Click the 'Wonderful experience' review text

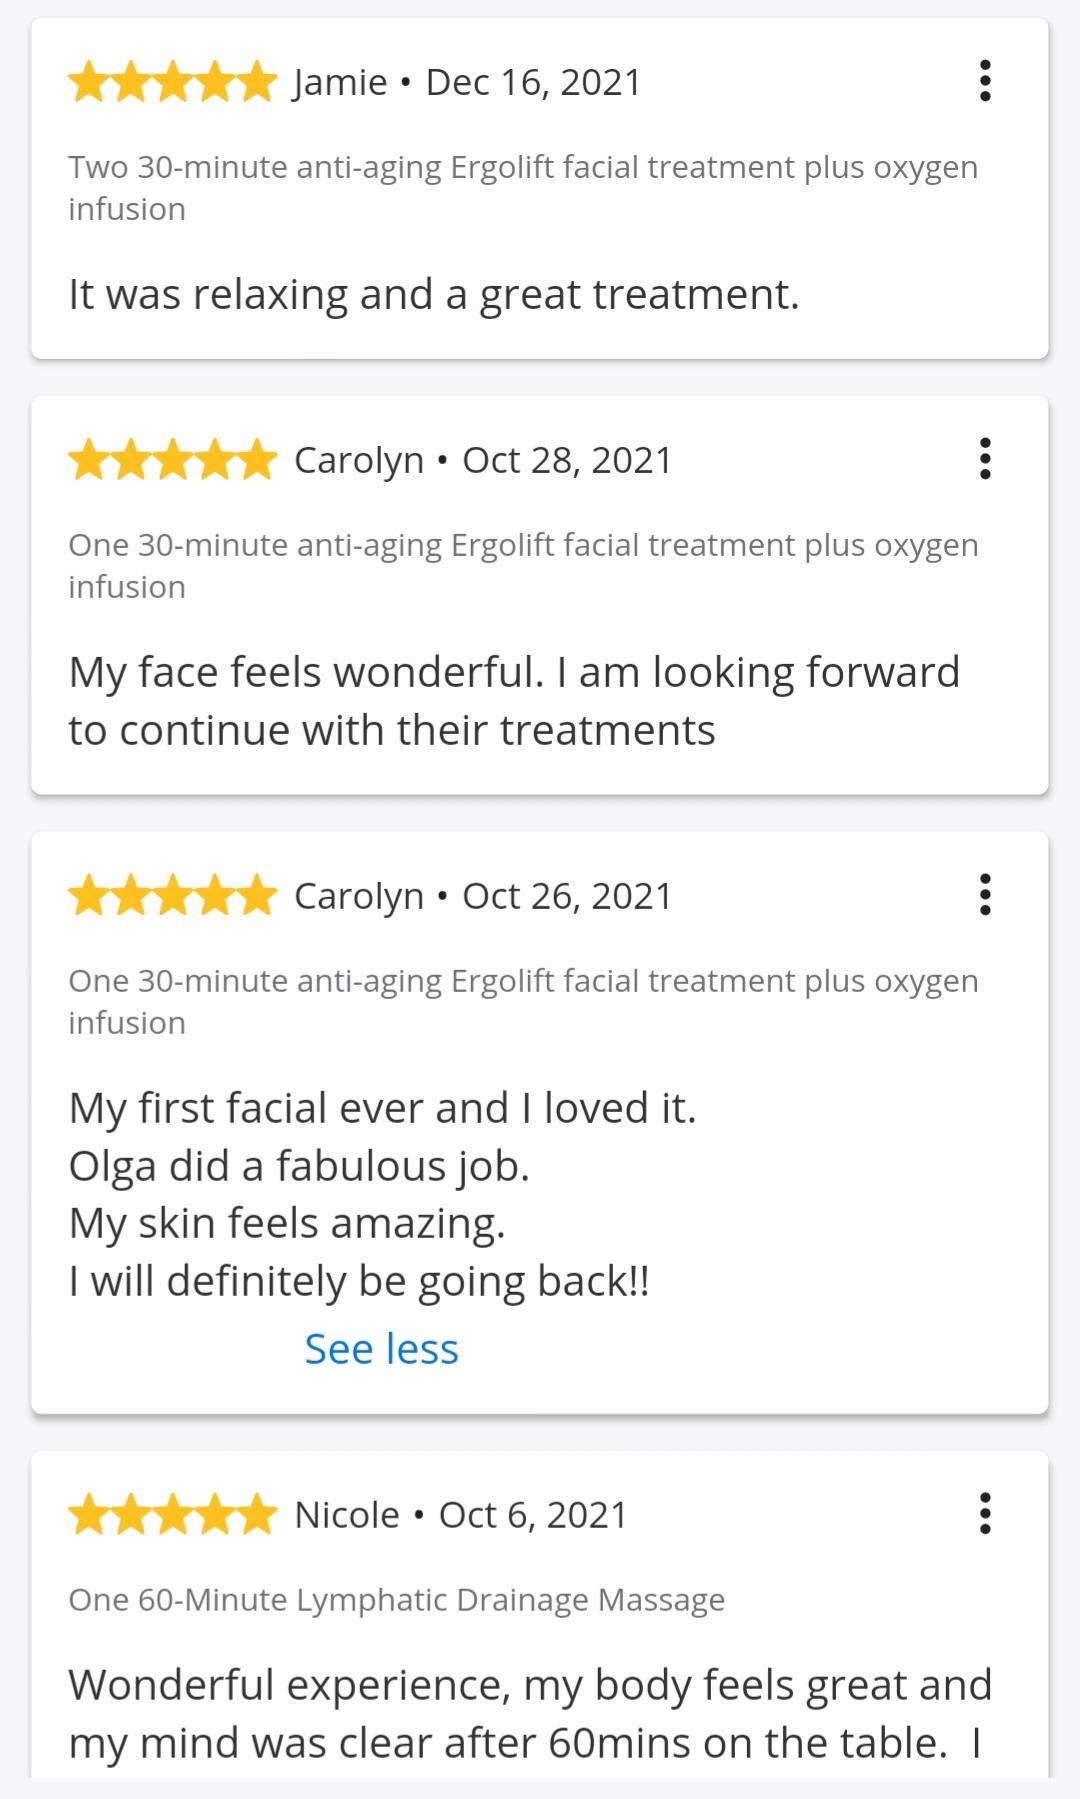point(530,1713)
